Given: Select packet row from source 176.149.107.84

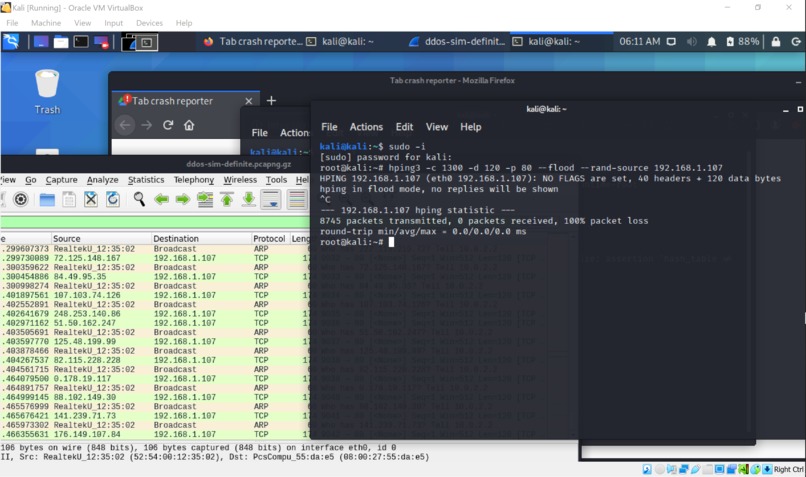Looking at the screenshot, I should pyautogui.click(x=155, y=434).
